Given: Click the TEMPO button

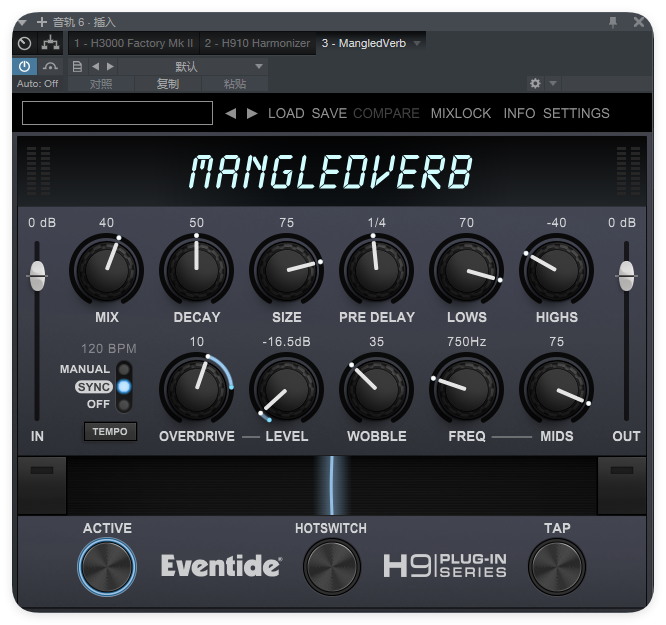Looking at the screenshot, I should click(110, 432).
